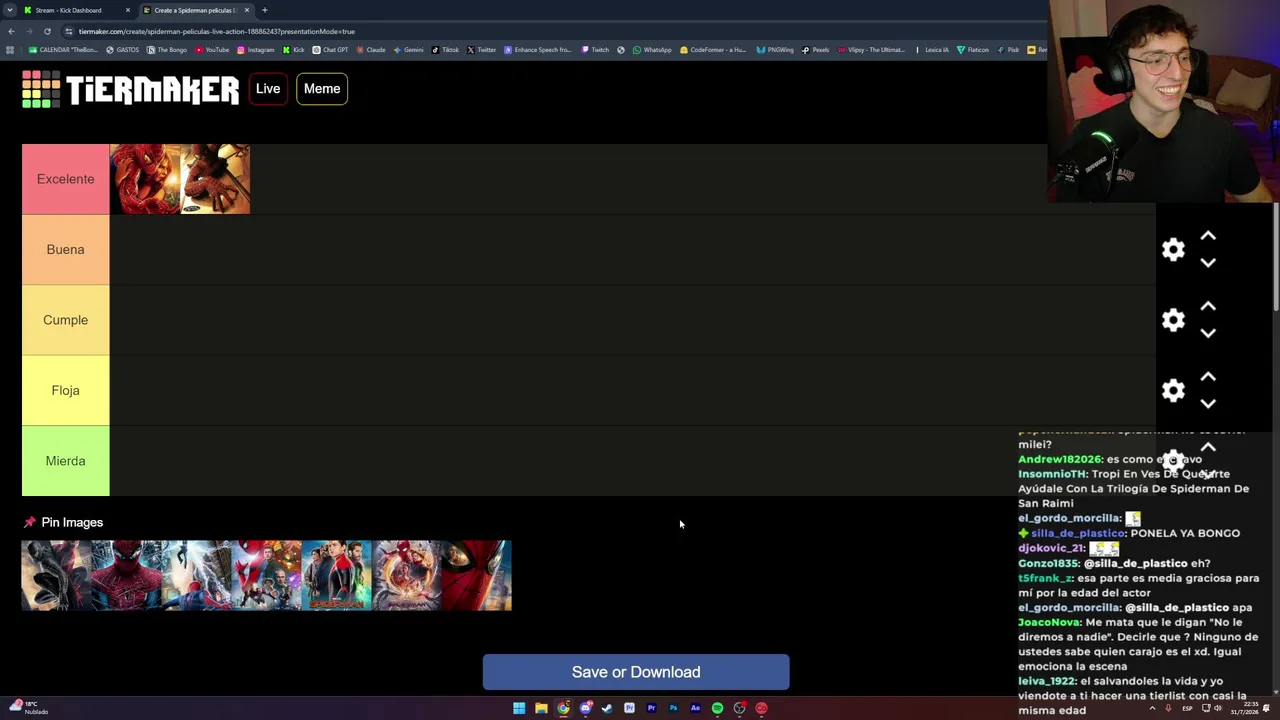Image resolution: width=1280 pixels, height=720 pixels.
Task: Select the Mierda tier label
Action: (x=66, y=461)
